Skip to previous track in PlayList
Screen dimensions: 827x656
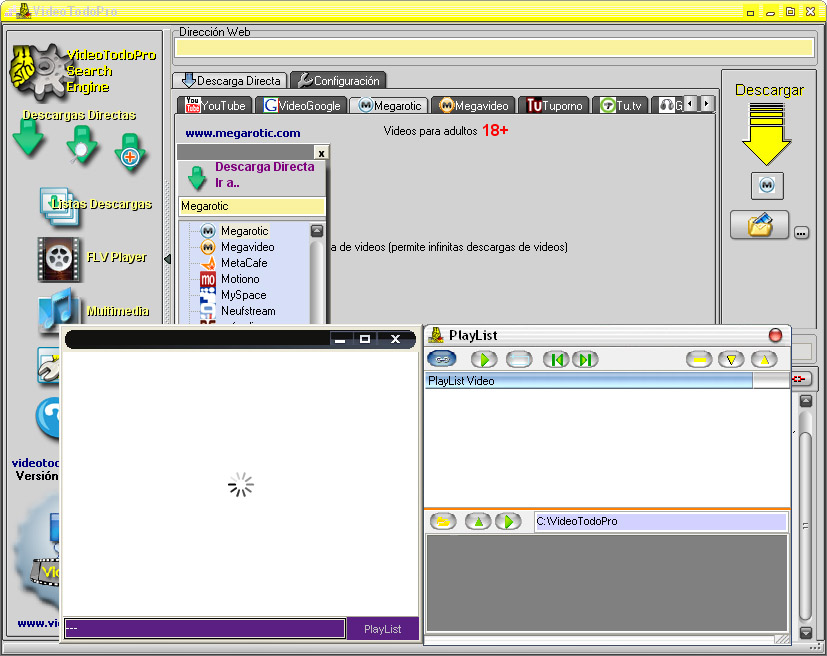pyautogui.click(x=556, y=360)
